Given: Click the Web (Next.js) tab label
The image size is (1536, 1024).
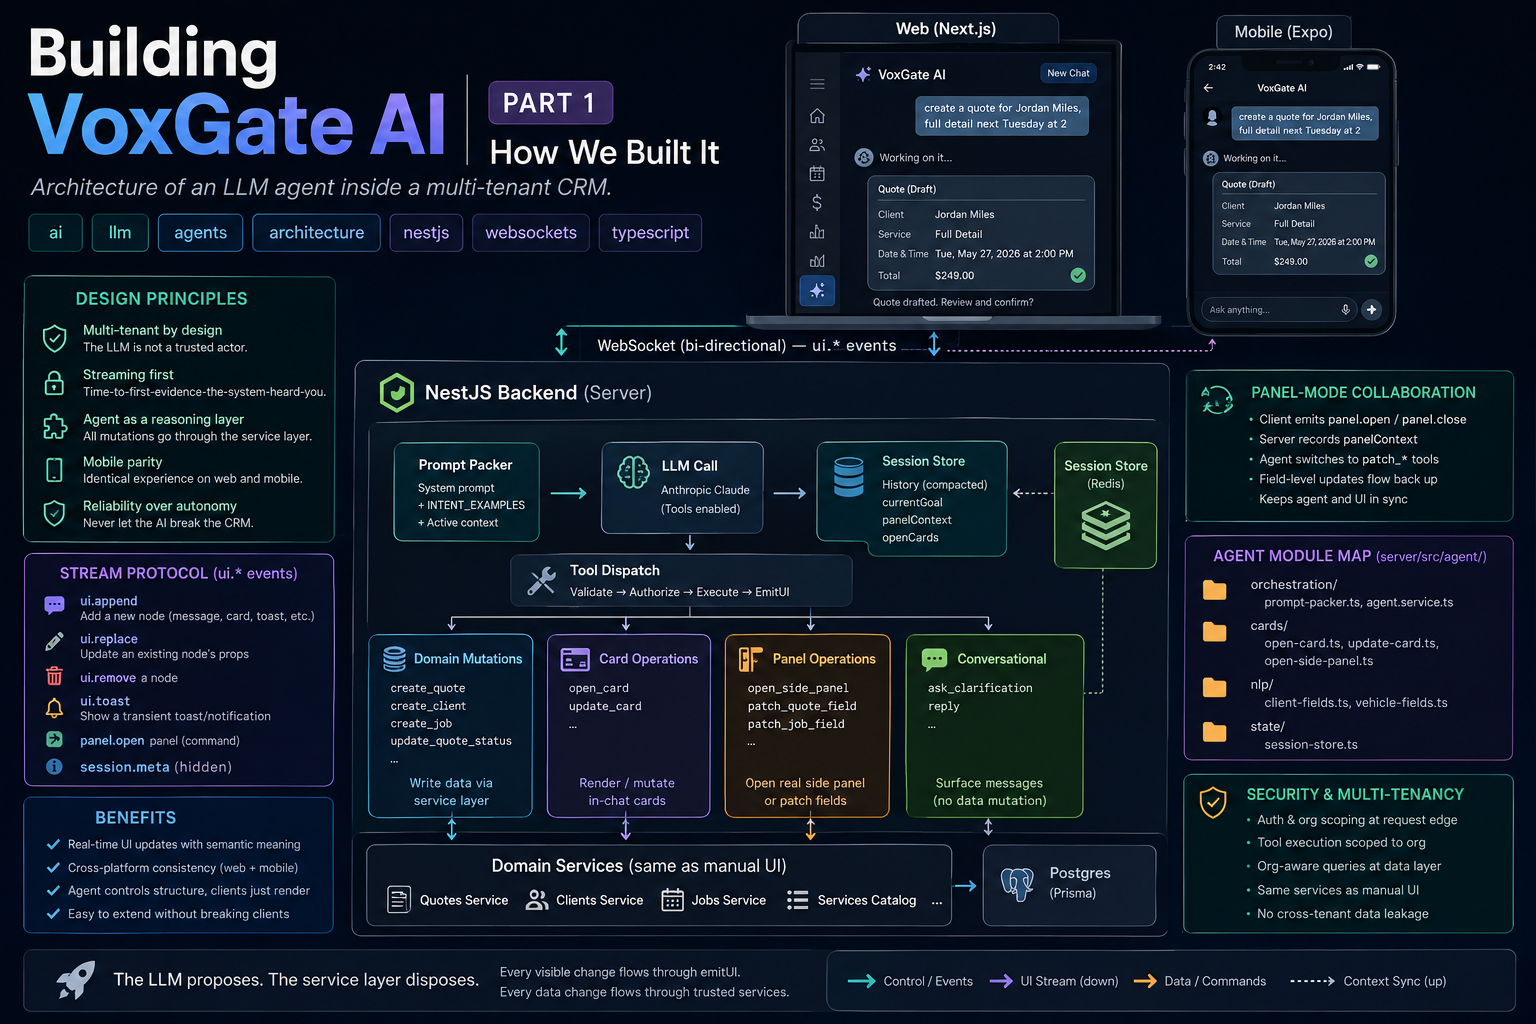Looking at the screenshot, I should (x=945, y=29).
